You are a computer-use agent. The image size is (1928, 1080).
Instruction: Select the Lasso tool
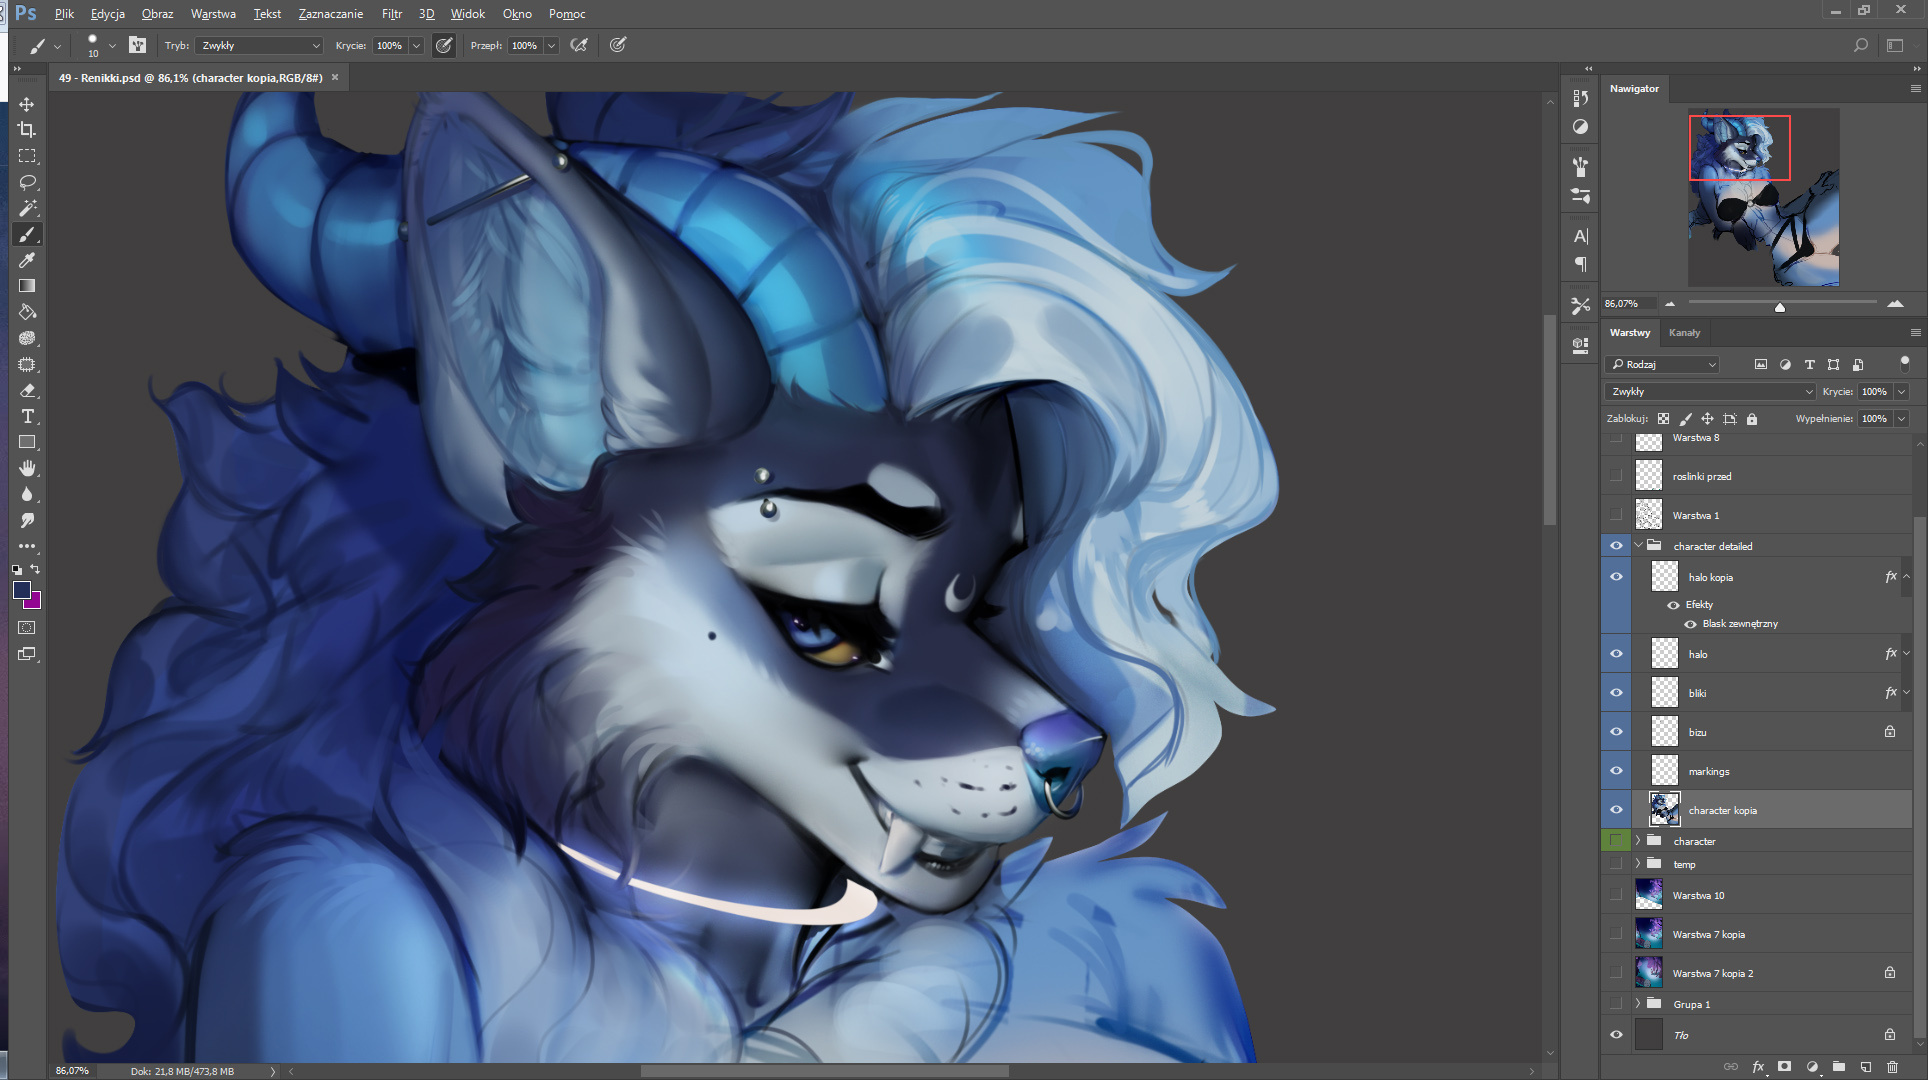click(x=27, y=182)
